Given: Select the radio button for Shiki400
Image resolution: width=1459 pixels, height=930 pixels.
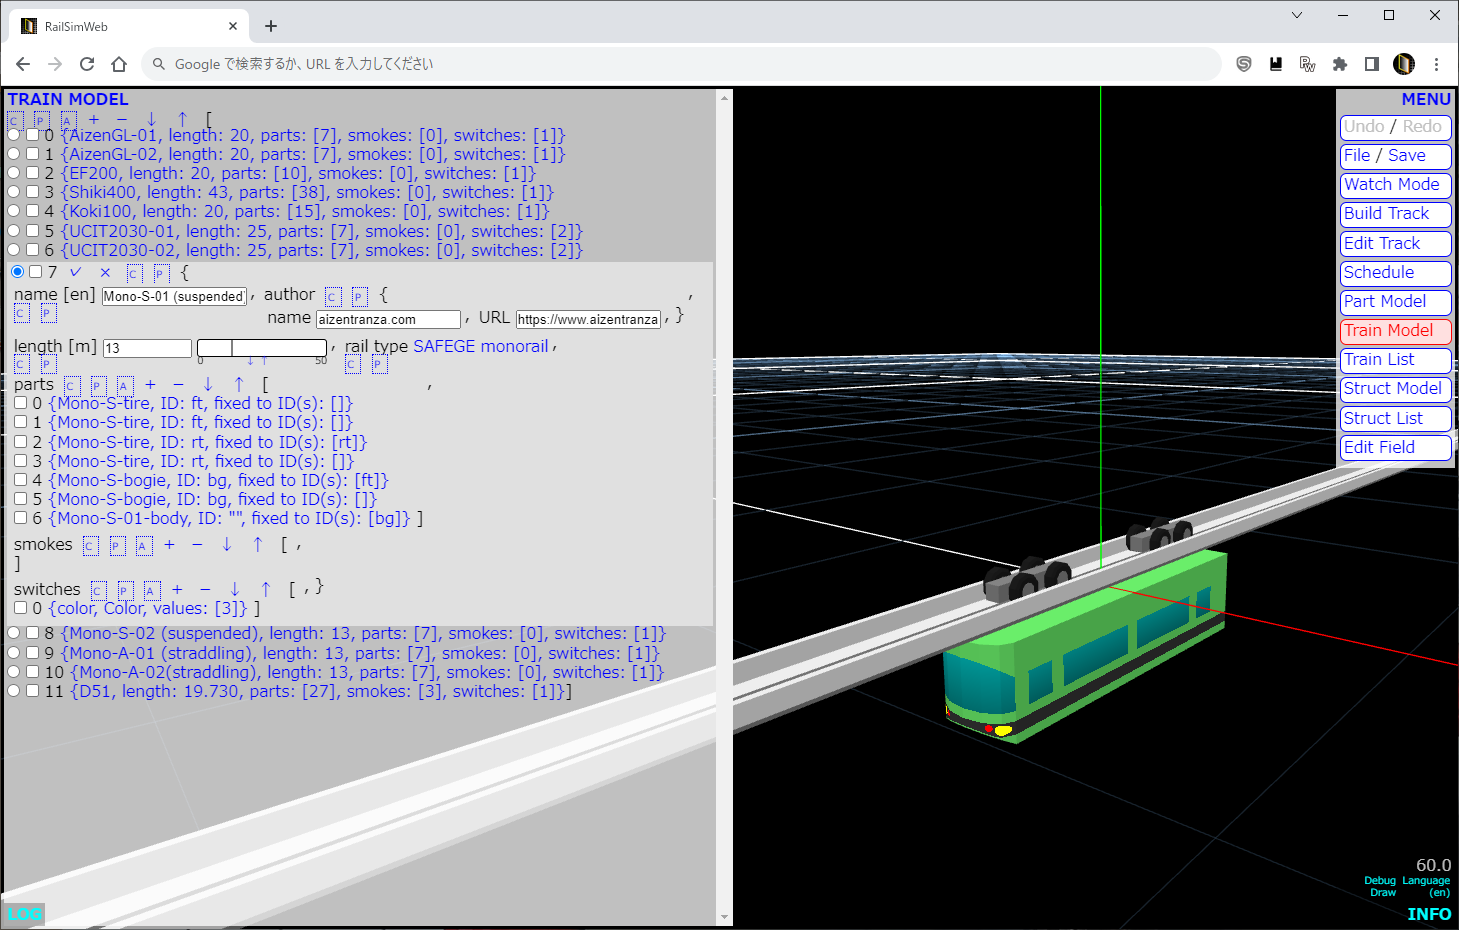Looking at the screenshot, I should pos(14,192).
